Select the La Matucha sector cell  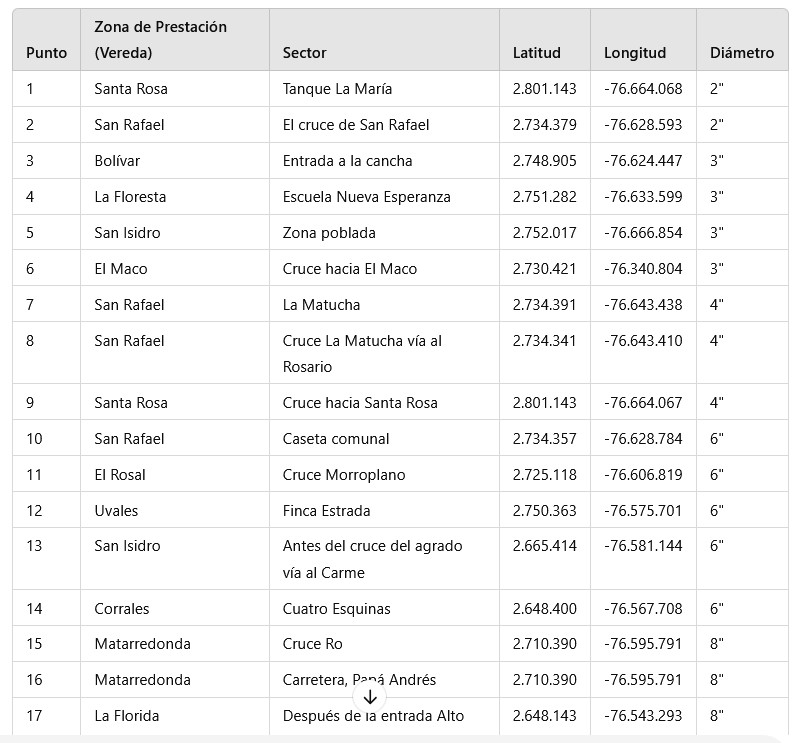pyautogui.click(x=321, y=305)
